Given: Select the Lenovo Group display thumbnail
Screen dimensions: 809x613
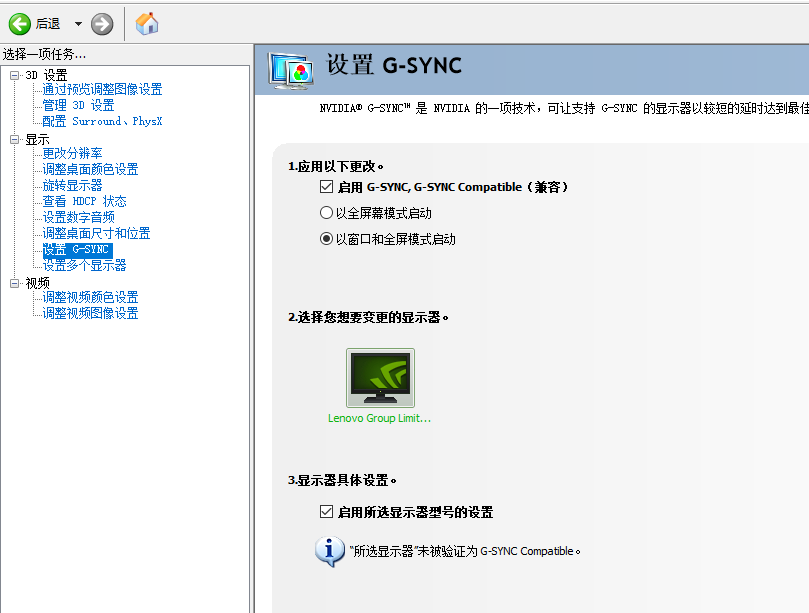Looking at the screenshot, I should point(380,378).
